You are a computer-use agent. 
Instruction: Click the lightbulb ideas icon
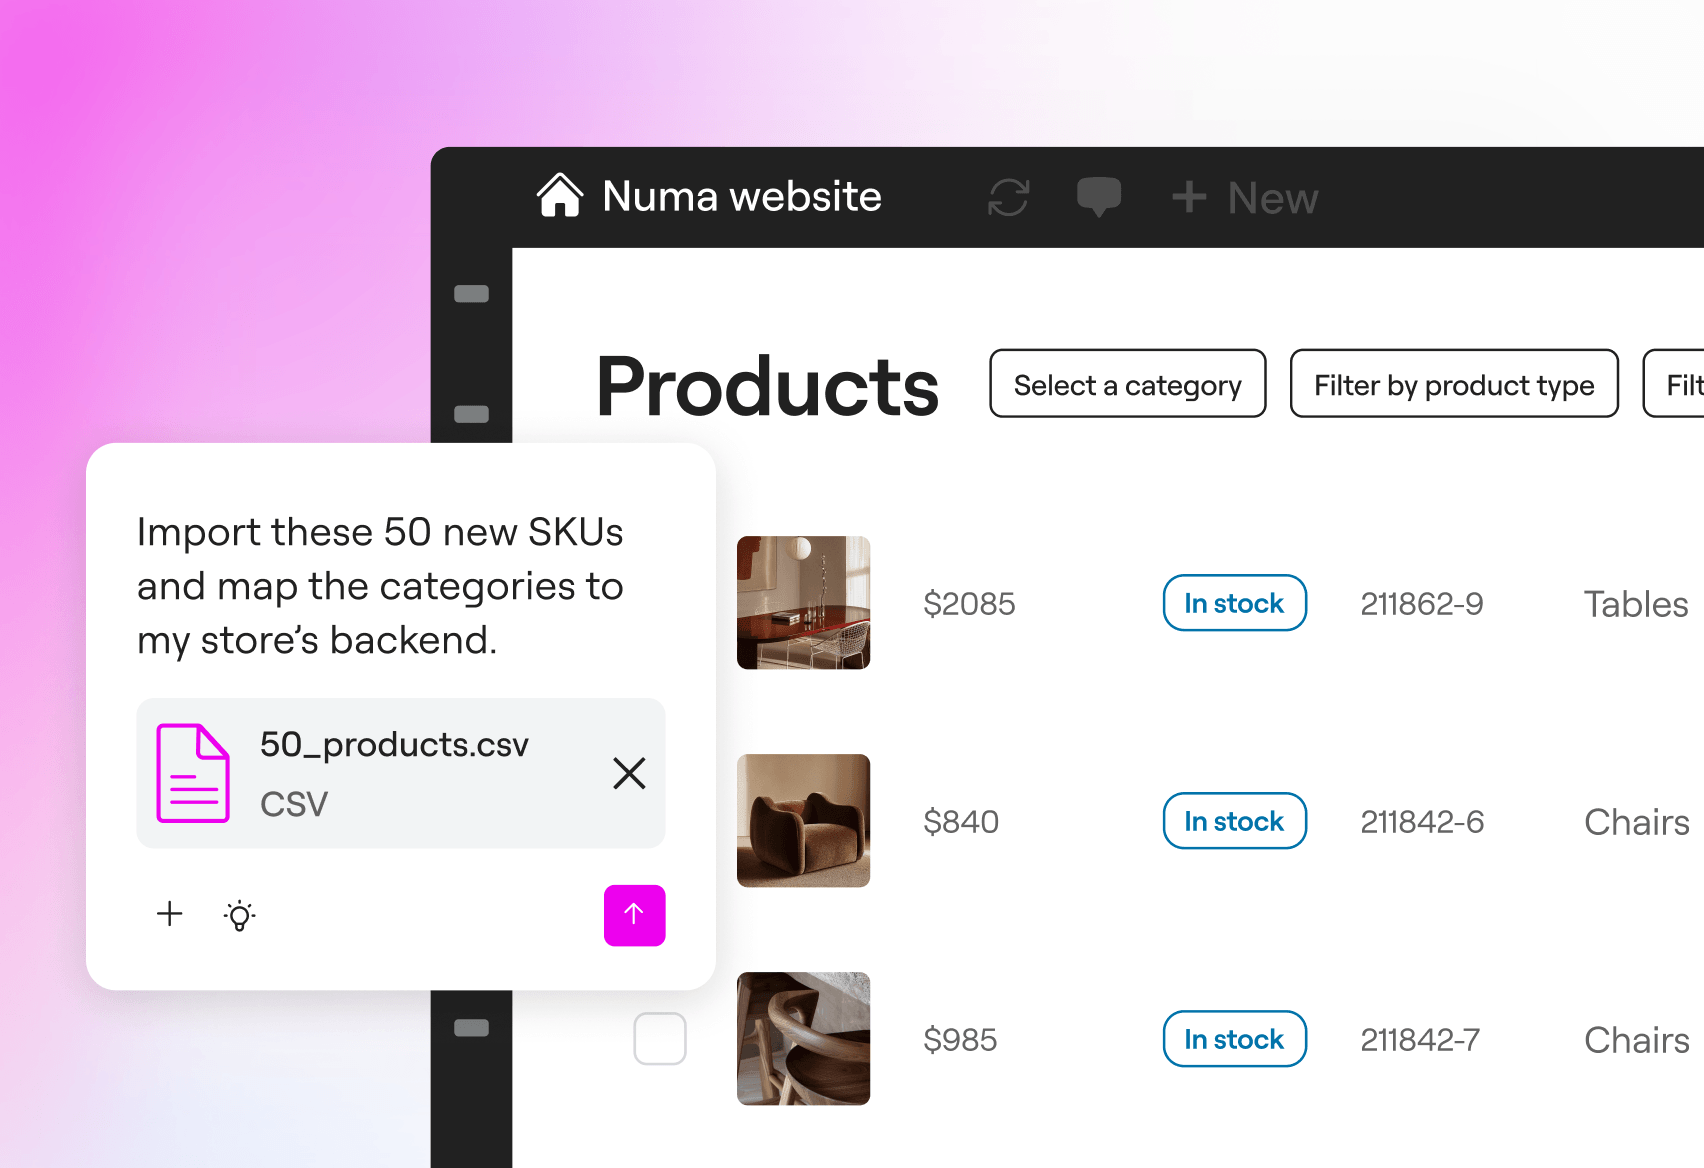click(x=240, y=915)
